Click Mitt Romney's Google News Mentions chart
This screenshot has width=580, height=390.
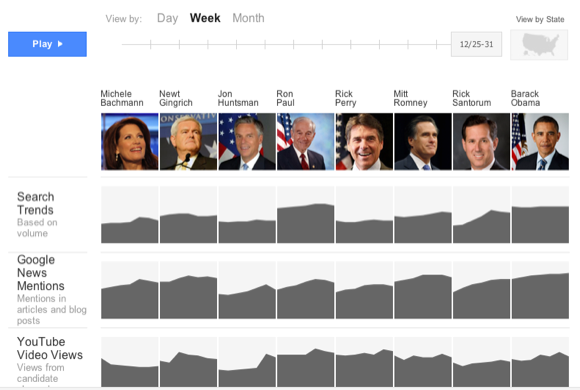(423, 290)
